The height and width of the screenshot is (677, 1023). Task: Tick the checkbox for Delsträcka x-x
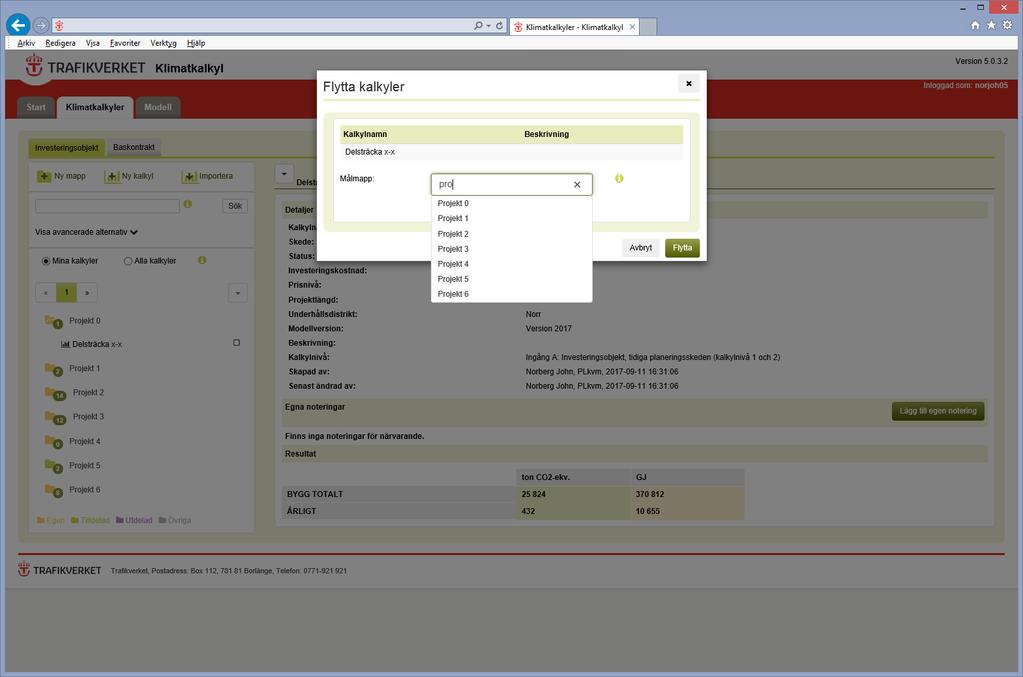(x=237, y=342)
